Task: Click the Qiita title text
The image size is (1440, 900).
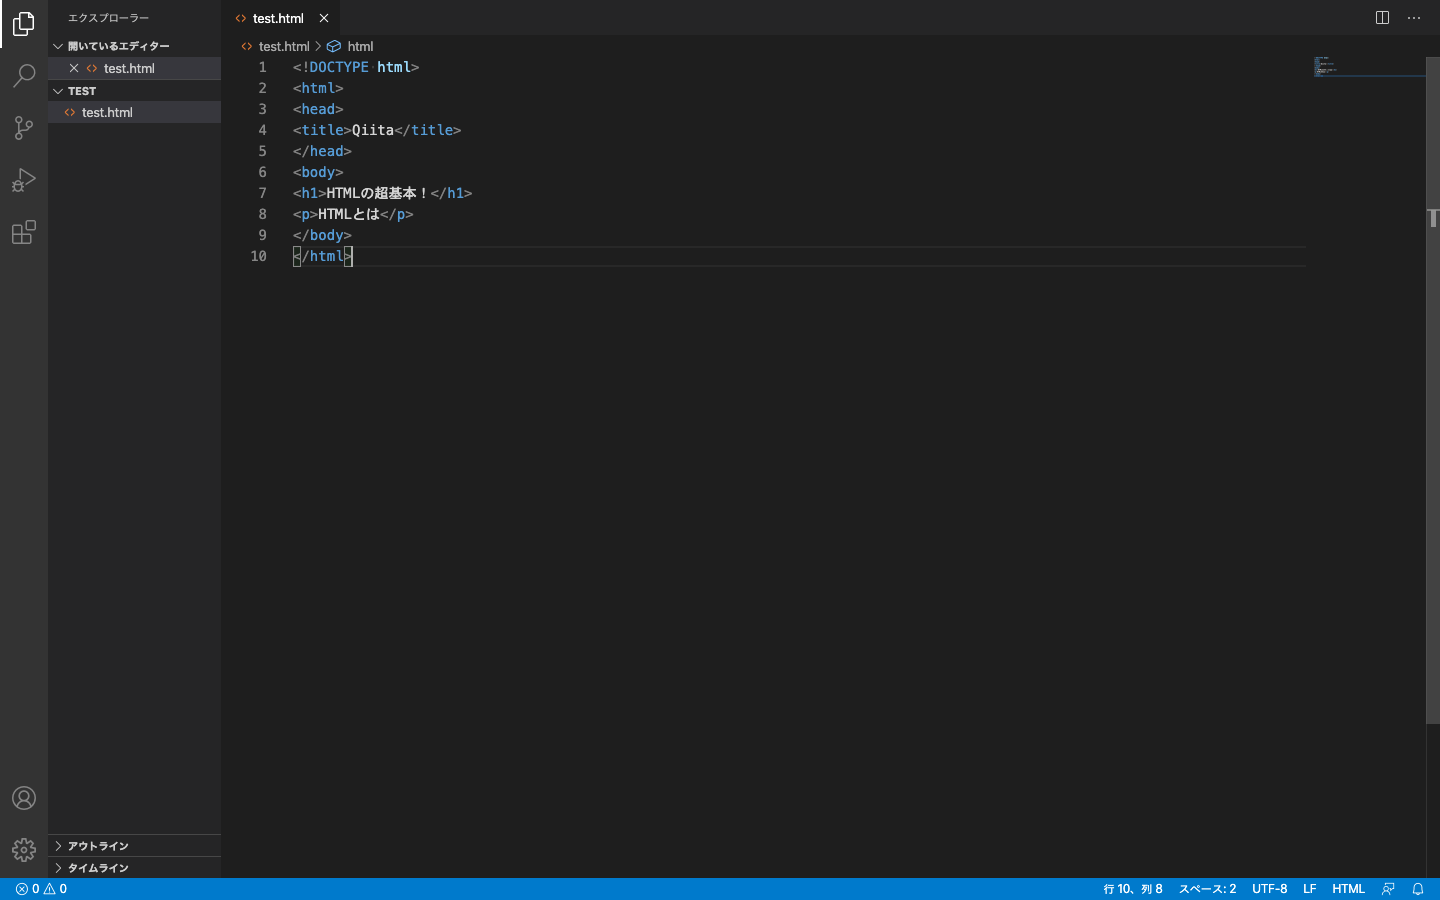Action: [x=373, y=130]
